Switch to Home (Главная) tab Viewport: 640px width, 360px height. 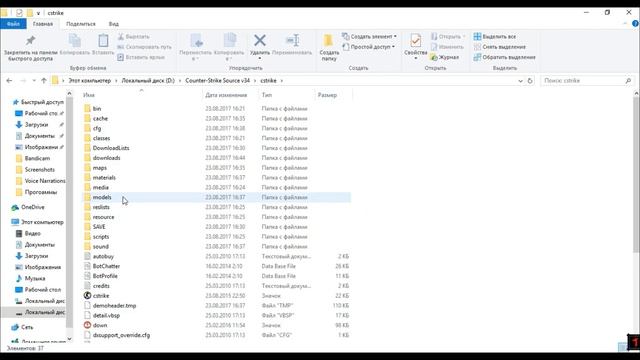[43, 24]
